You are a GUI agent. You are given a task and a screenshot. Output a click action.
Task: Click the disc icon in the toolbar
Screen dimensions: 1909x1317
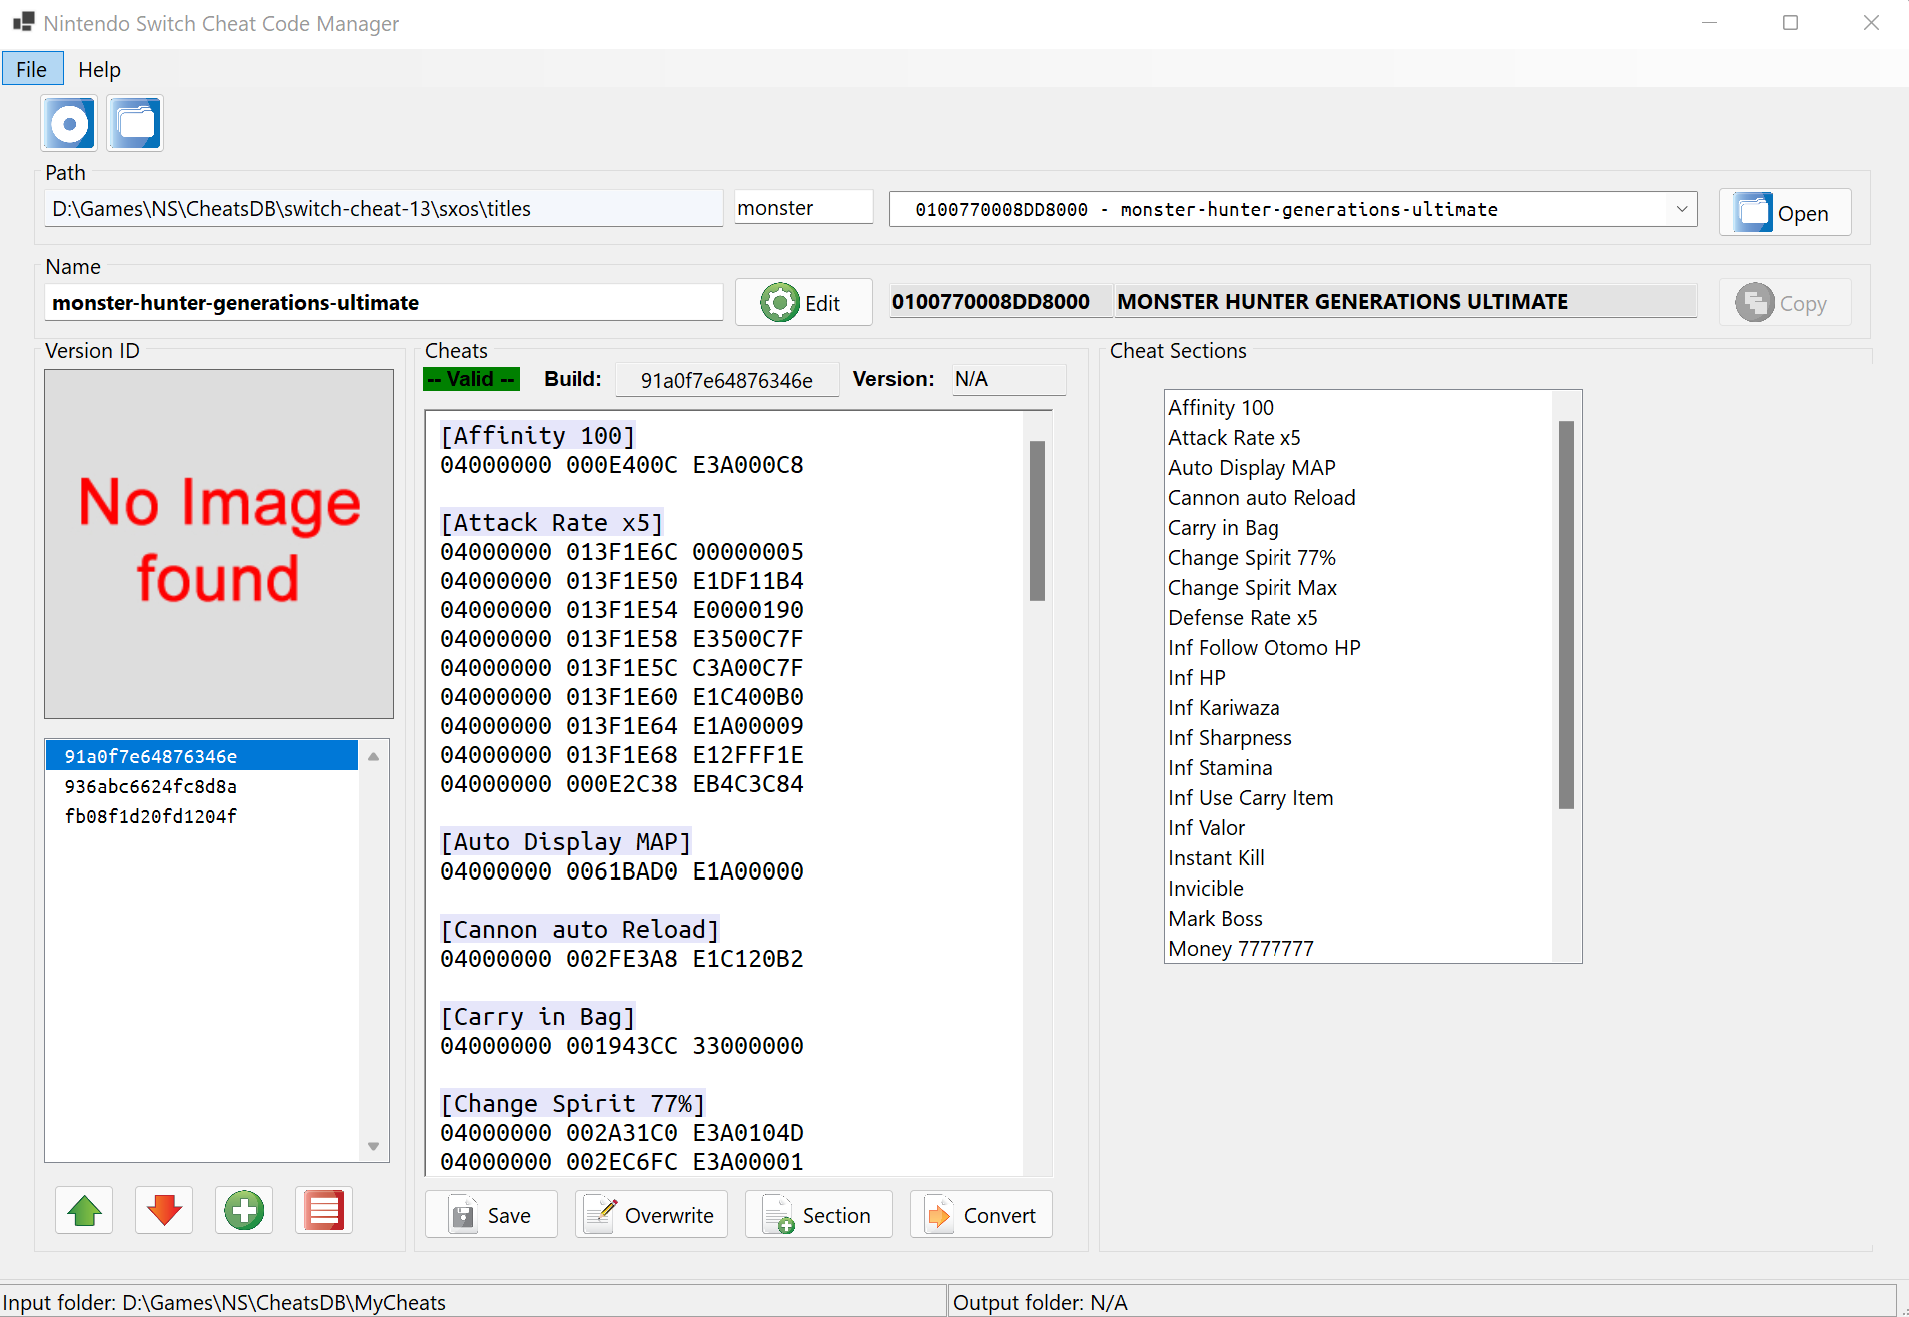(x=69, y=124)
